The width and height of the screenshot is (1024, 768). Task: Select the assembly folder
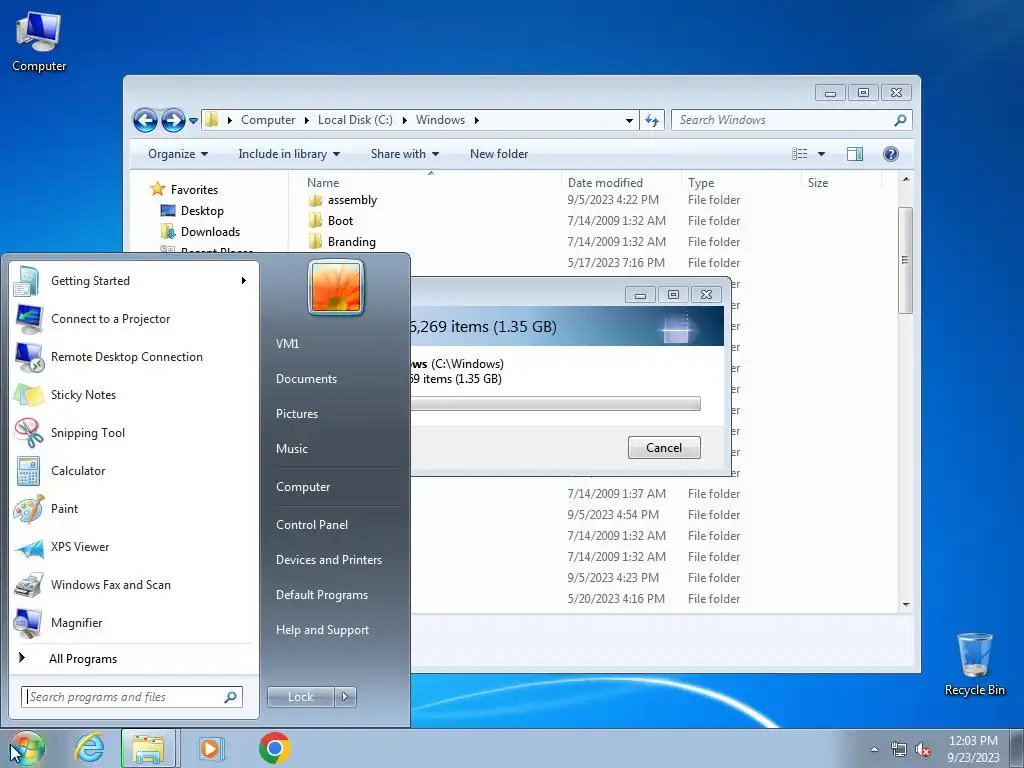click(352, 200)
